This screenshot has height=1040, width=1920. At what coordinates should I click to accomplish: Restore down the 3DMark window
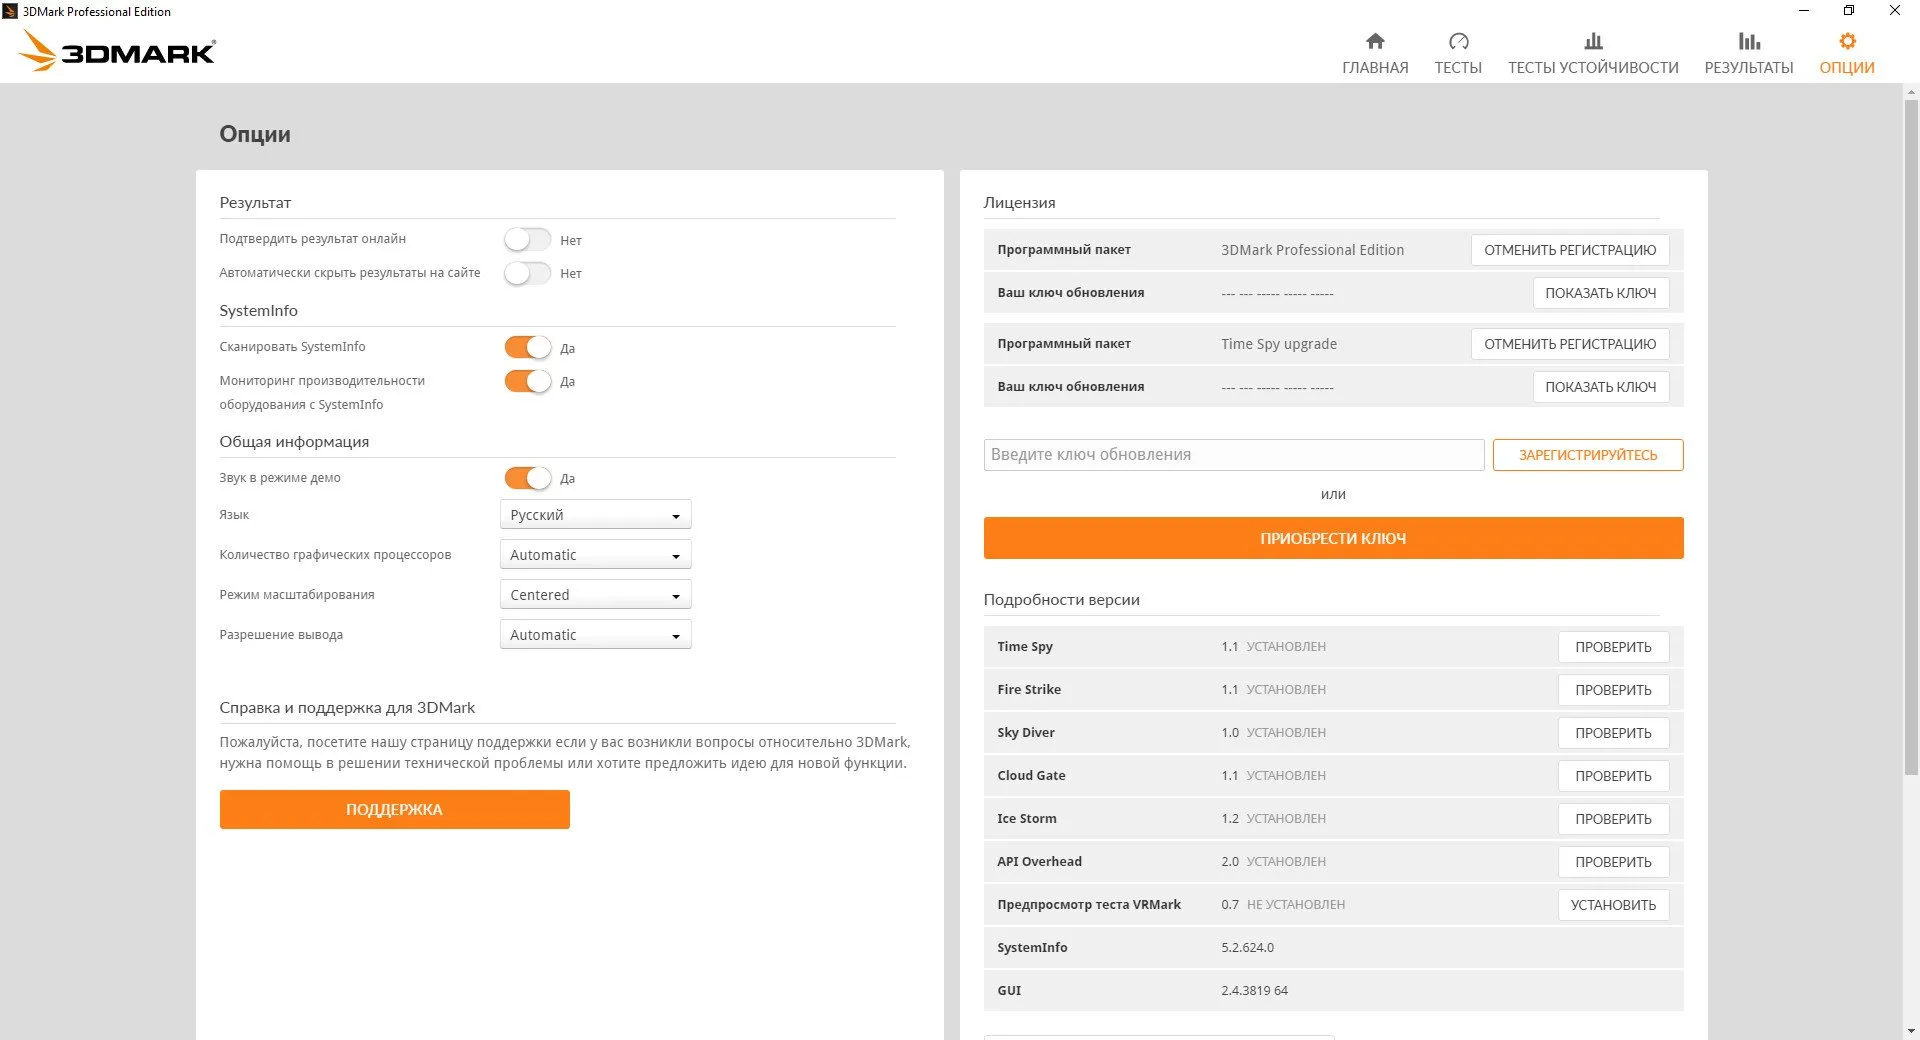1849,11
